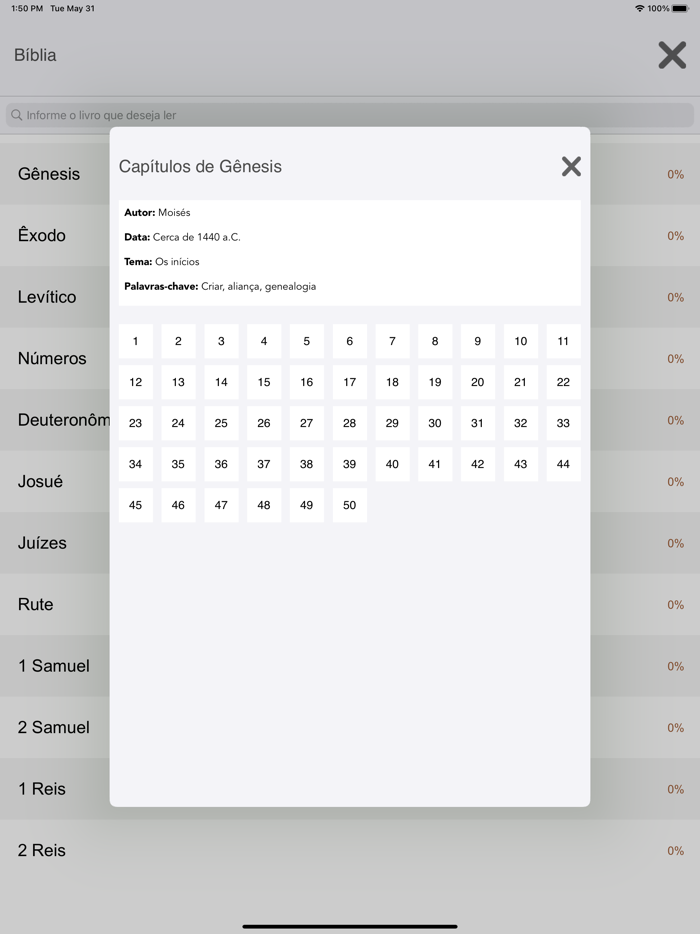Open chapter 44 of Gênesis
The width and height of the screenshot is (700, 934).
click(x=563, y=464)
